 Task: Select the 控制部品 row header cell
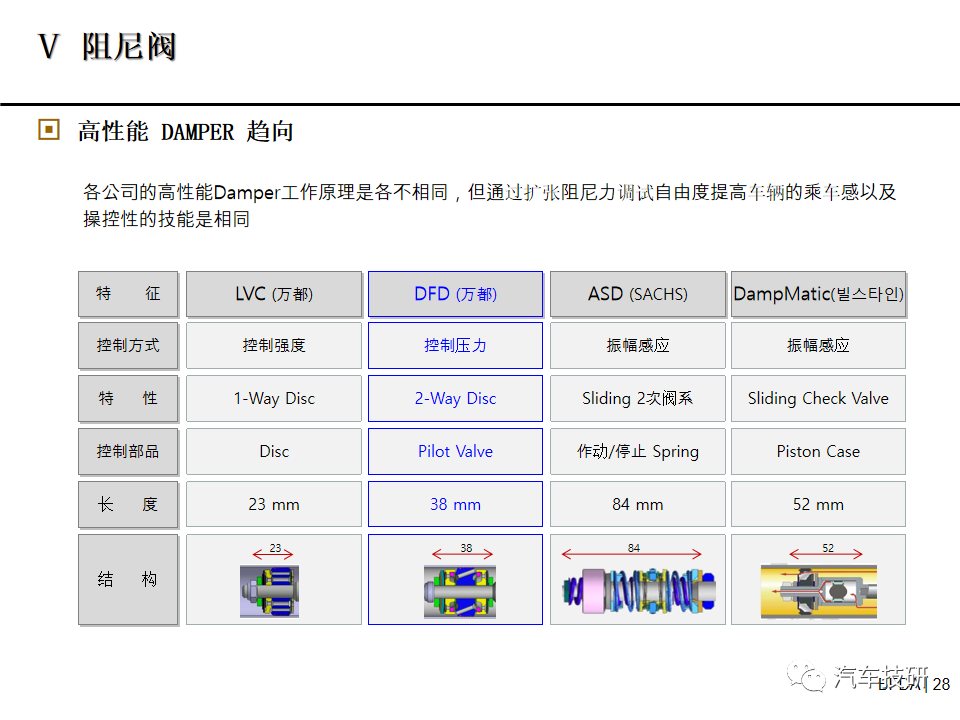(x=128, y=451)
